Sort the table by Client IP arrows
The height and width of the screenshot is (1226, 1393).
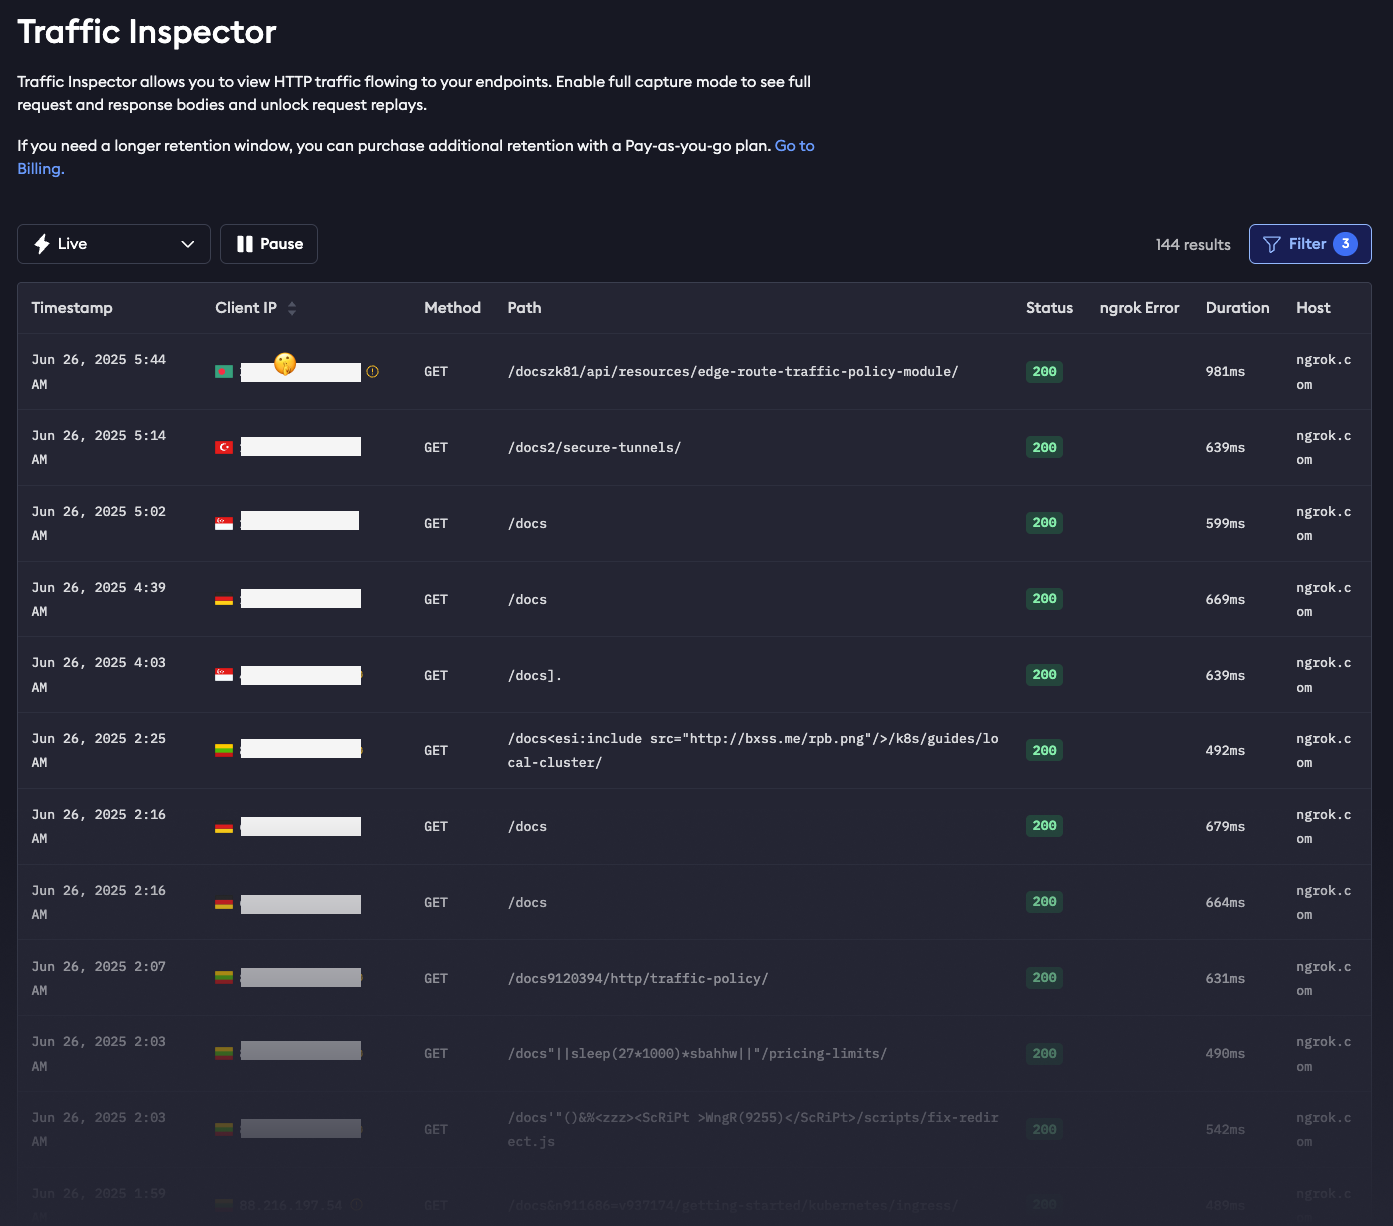click(x=292, y=308)
